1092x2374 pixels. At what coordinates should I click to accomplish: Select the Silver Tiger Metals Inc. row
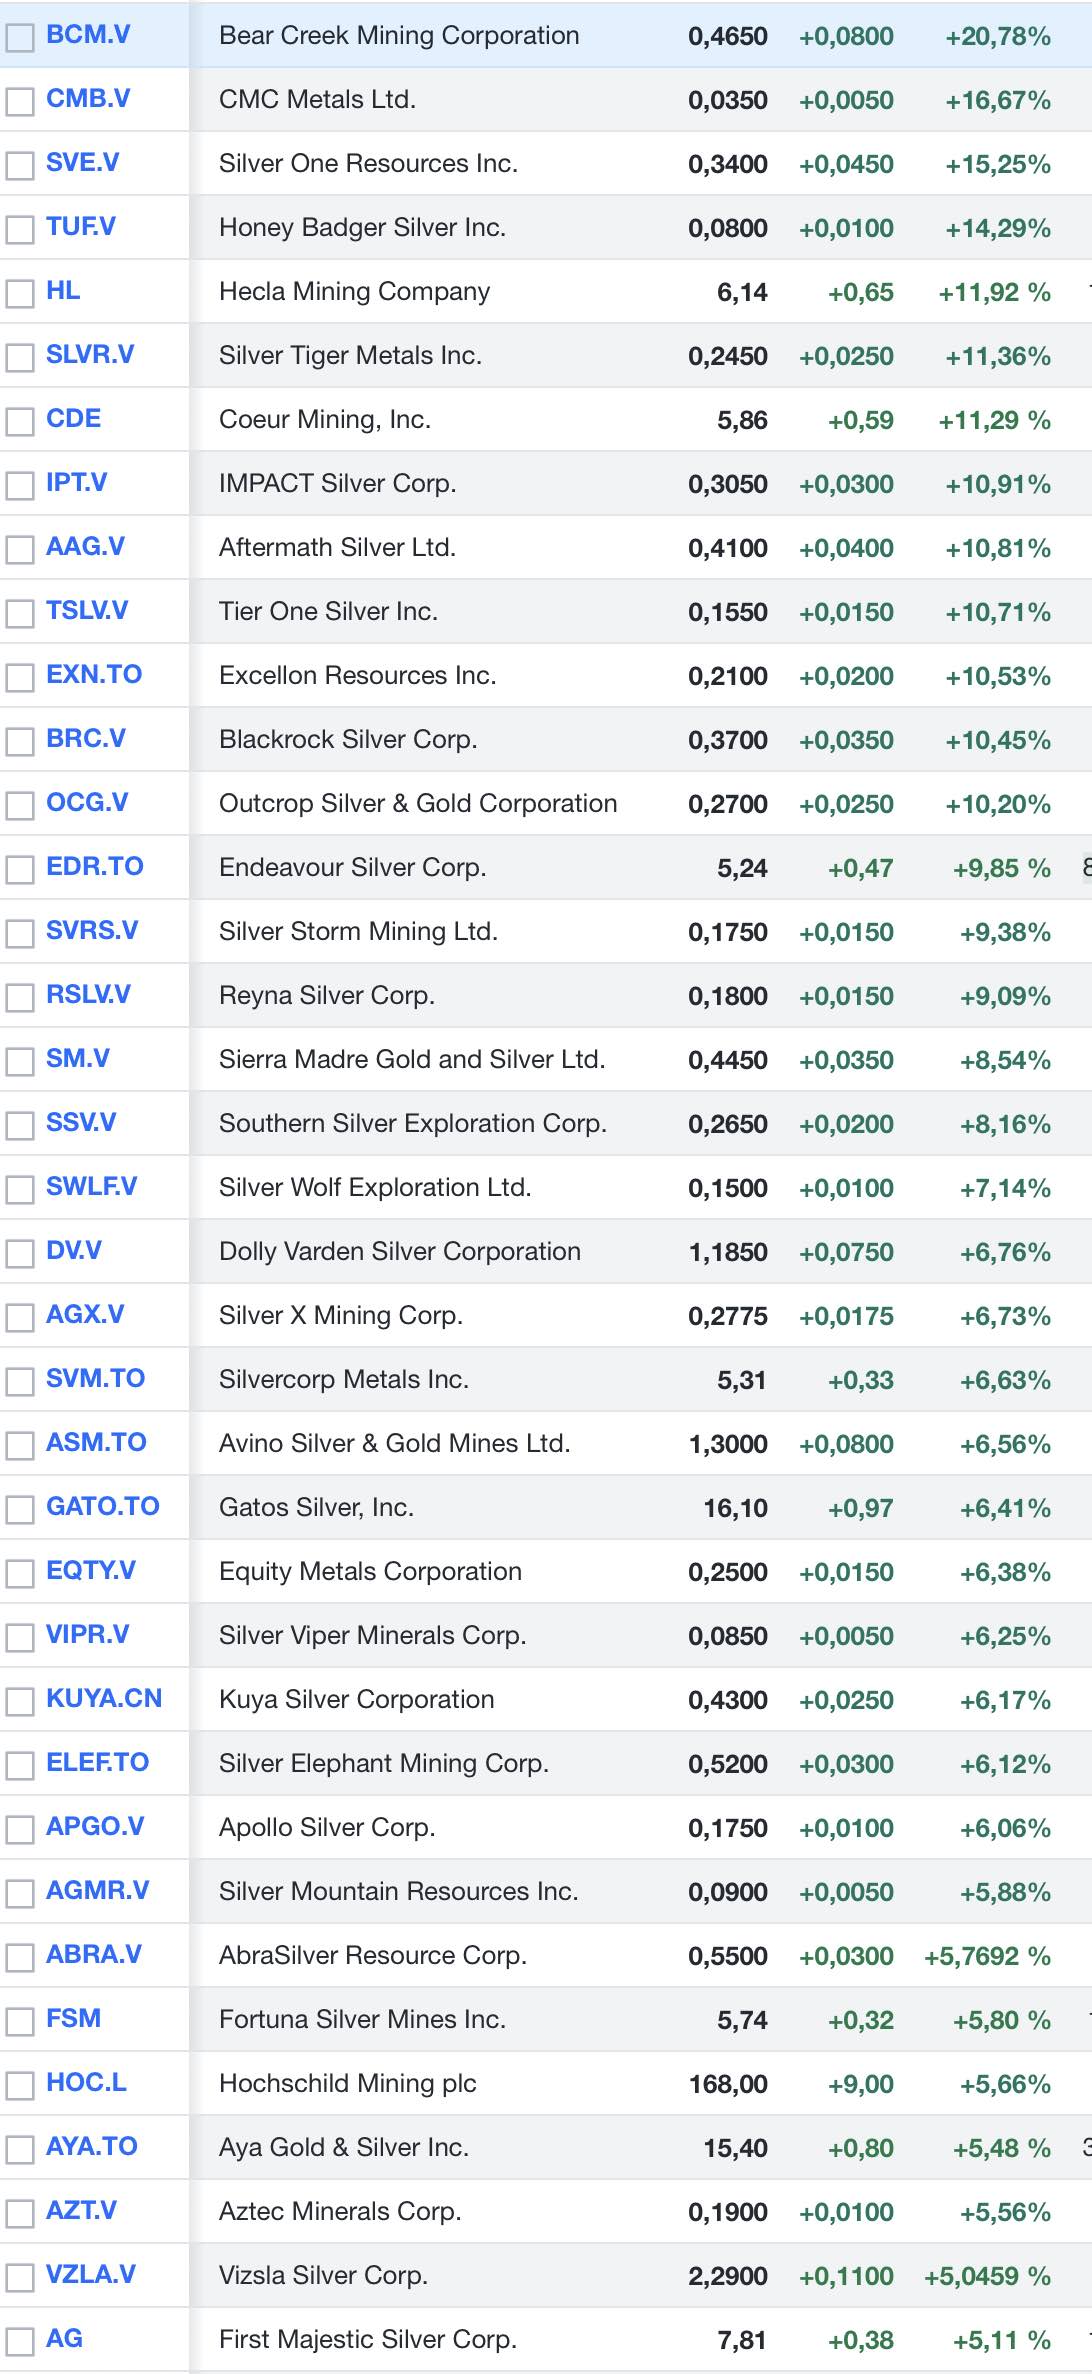350,356
